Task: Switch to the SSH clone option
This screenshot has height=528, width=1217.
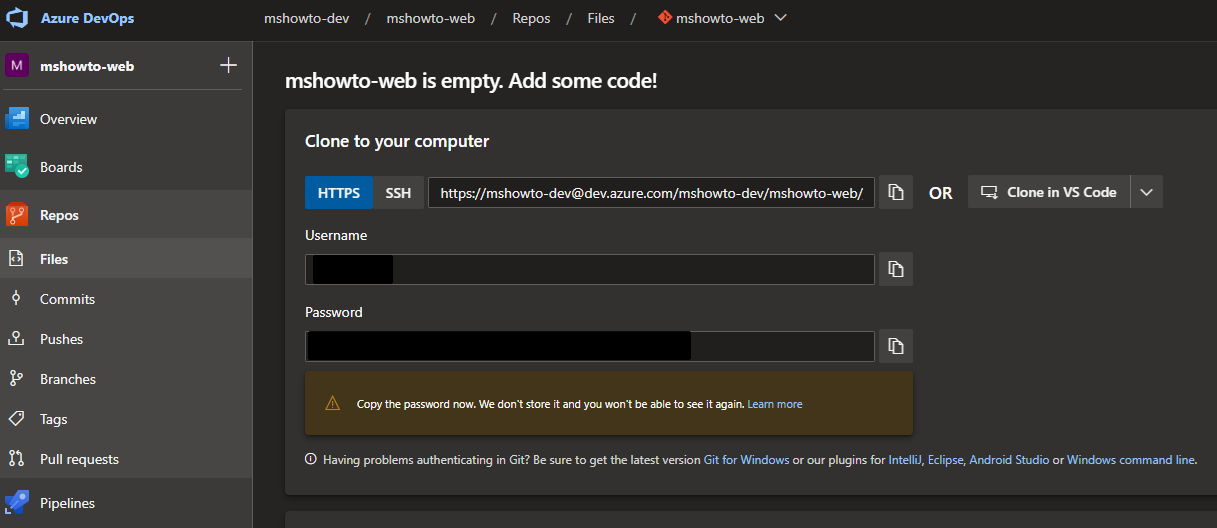Action: 398,192
